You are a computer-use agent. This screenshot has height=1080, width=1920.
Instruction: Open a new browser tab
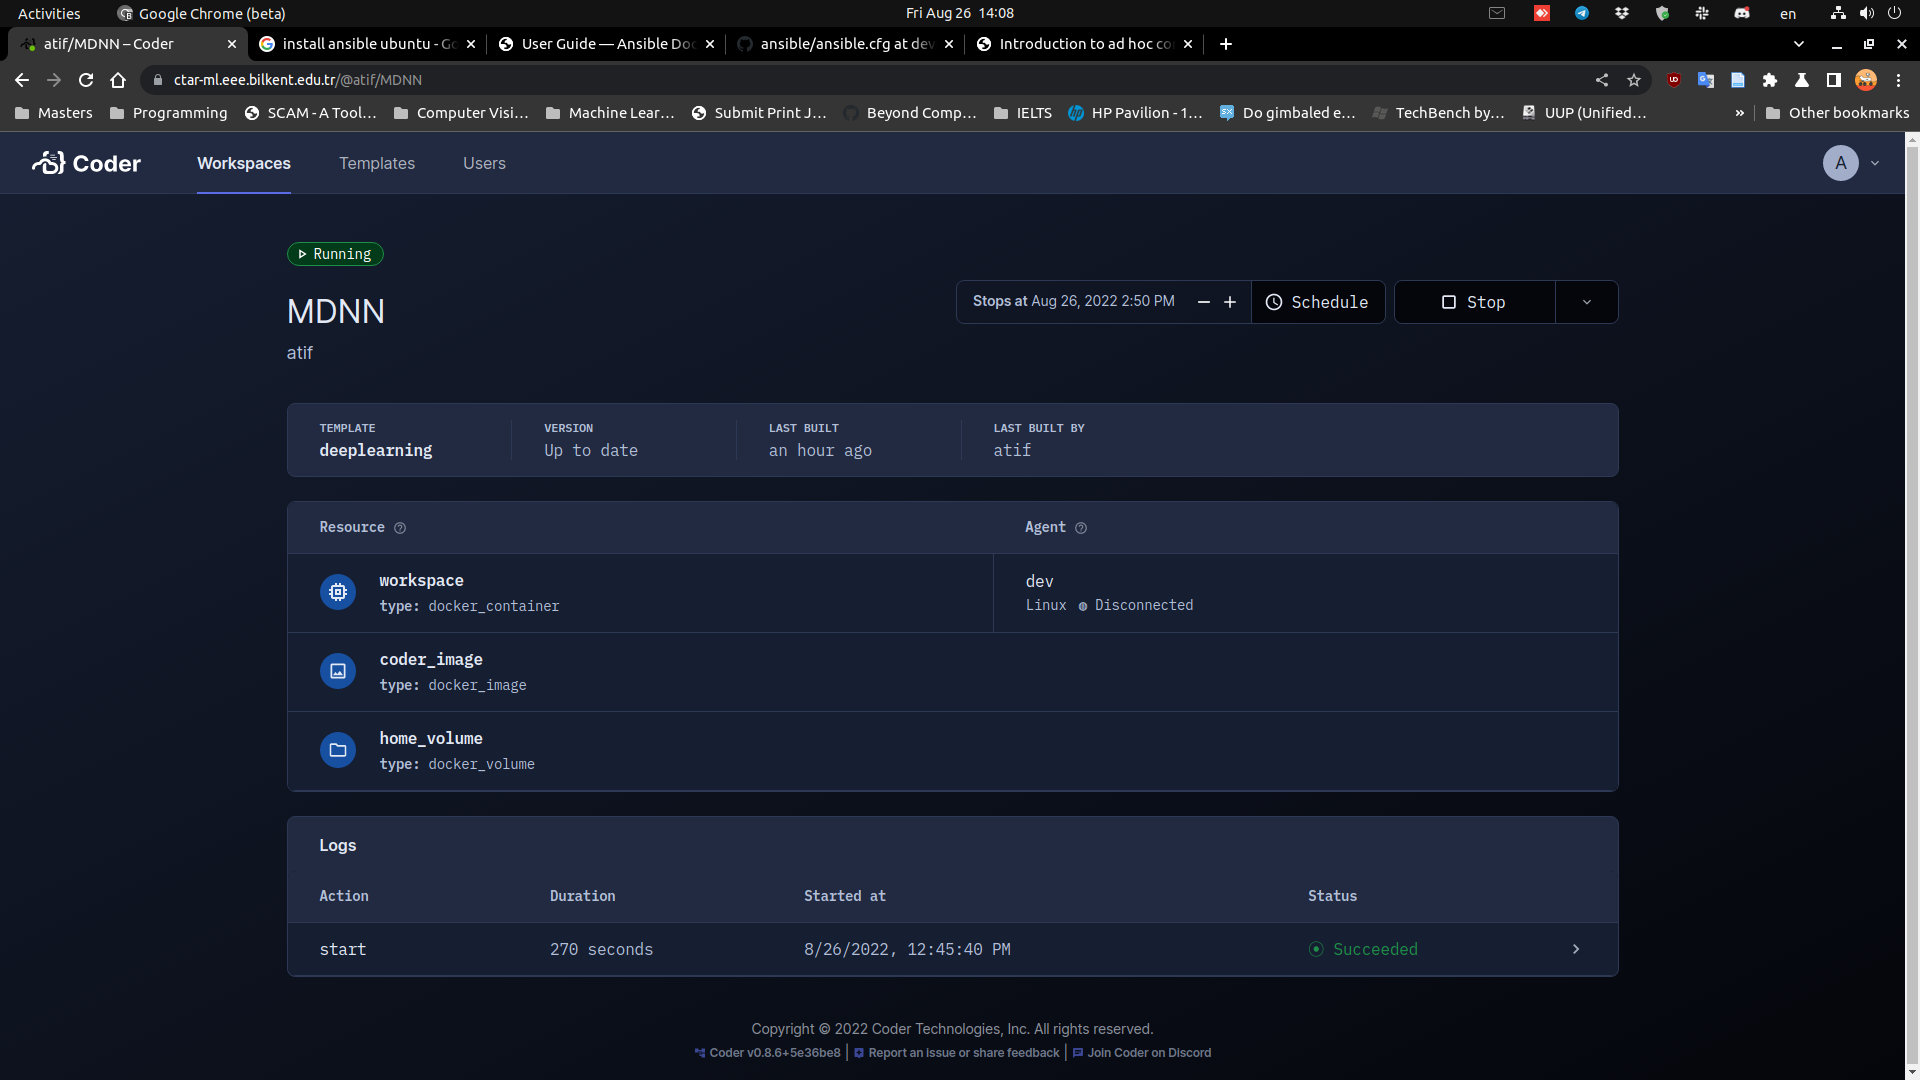click(1226, 44)
